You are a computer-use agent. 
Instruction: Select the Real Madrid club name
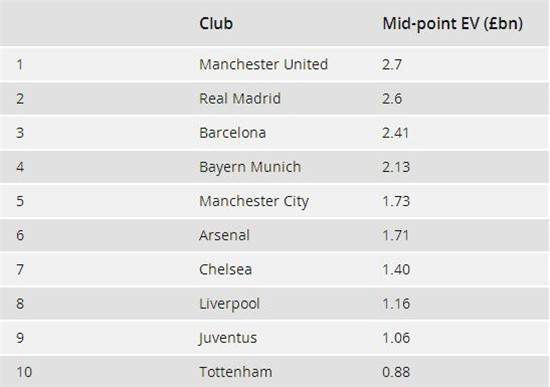240,98
